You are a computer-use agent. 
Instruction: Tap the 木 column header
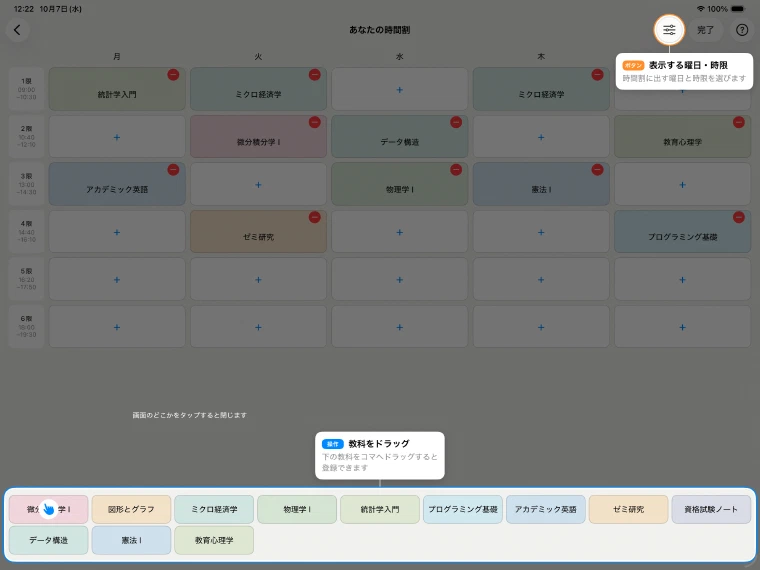[x=541, y=57]
